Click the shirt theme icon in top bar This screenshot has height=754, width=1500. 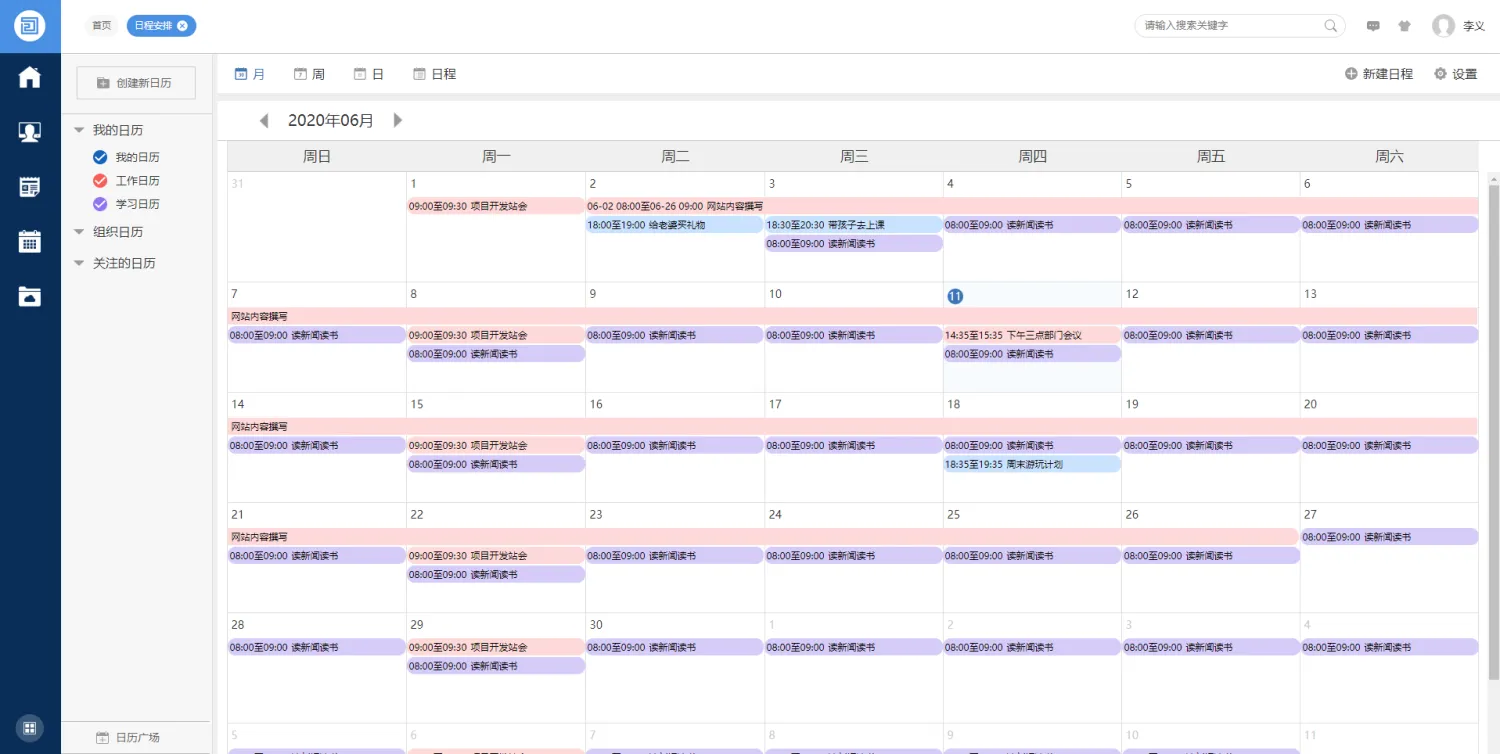[1404, 26]
